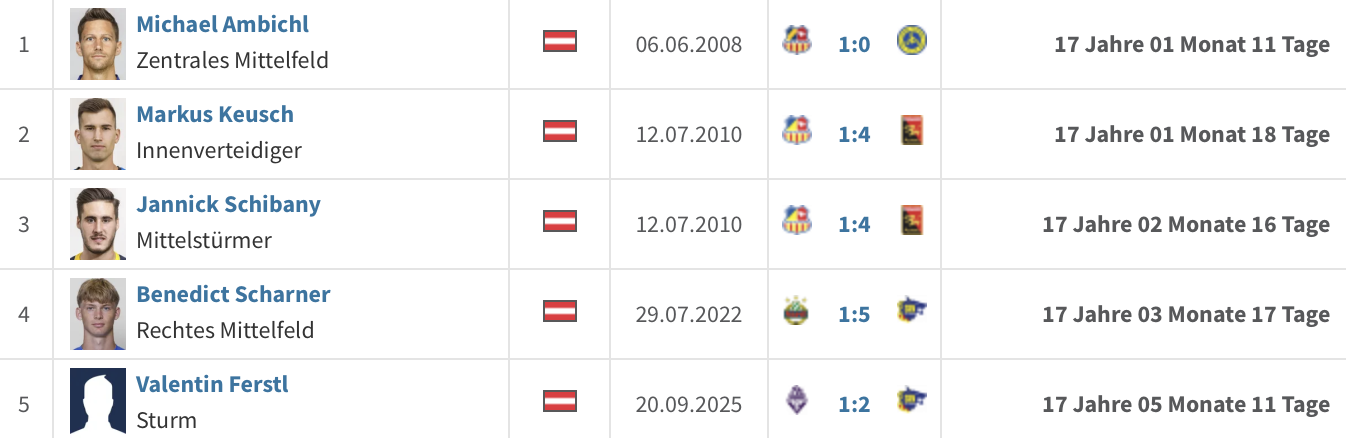The image size is (1346, 438).
Task: Click home club crest in Valentin Ferstl's row
Action: [x=797, y=402]
